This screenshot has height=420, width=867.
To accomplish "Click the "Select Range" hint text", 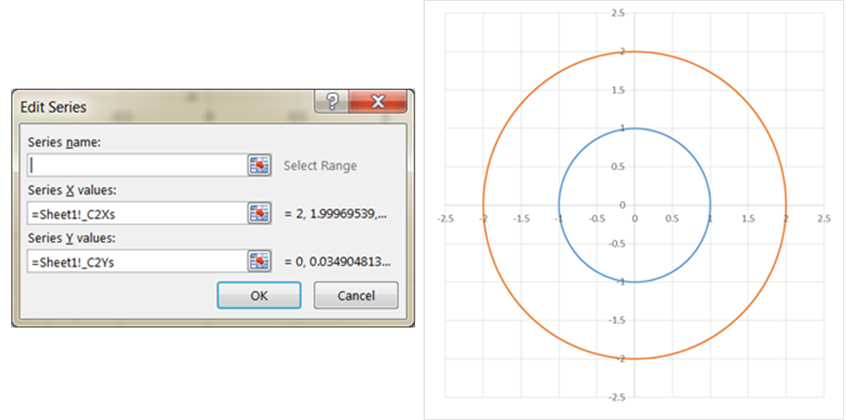I will [320, 165].
